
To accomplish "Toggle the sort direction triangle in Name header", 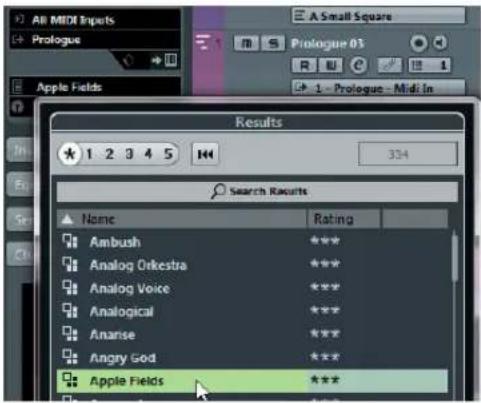I will (x=67, y=219).
